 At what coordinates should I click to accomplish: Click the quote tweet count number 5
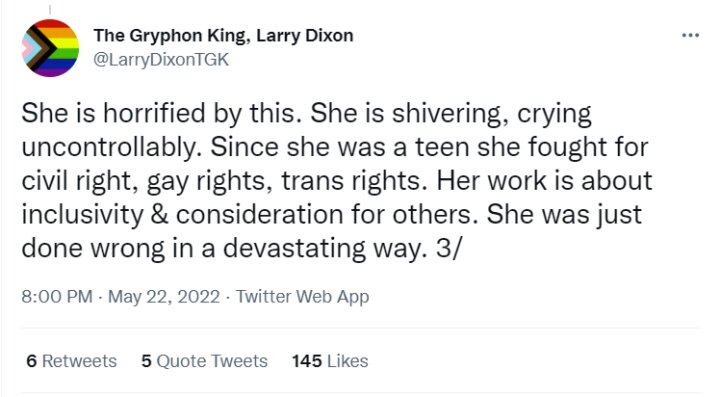click(146, 361)
